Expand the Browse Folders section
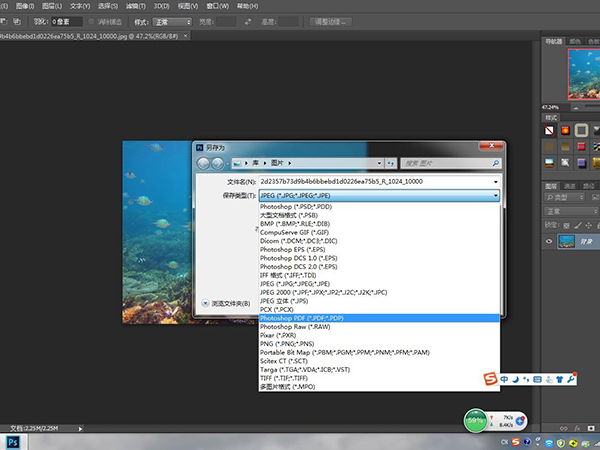The image size is (600, 450). pyautogui.click(x=204, y=302)
